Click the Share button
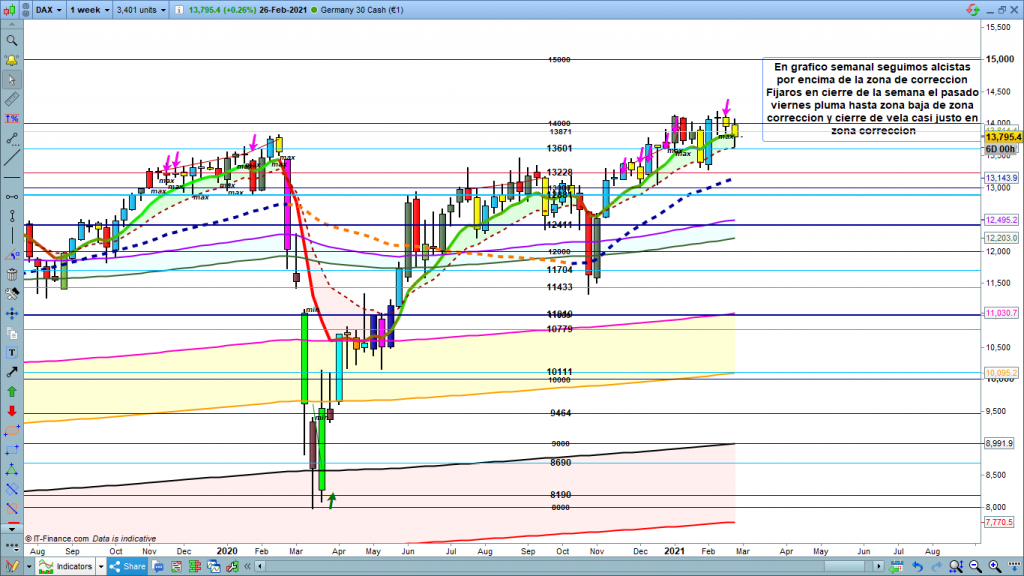The height and width of the screenshot is (576, 1024). [x=129, y=567]
